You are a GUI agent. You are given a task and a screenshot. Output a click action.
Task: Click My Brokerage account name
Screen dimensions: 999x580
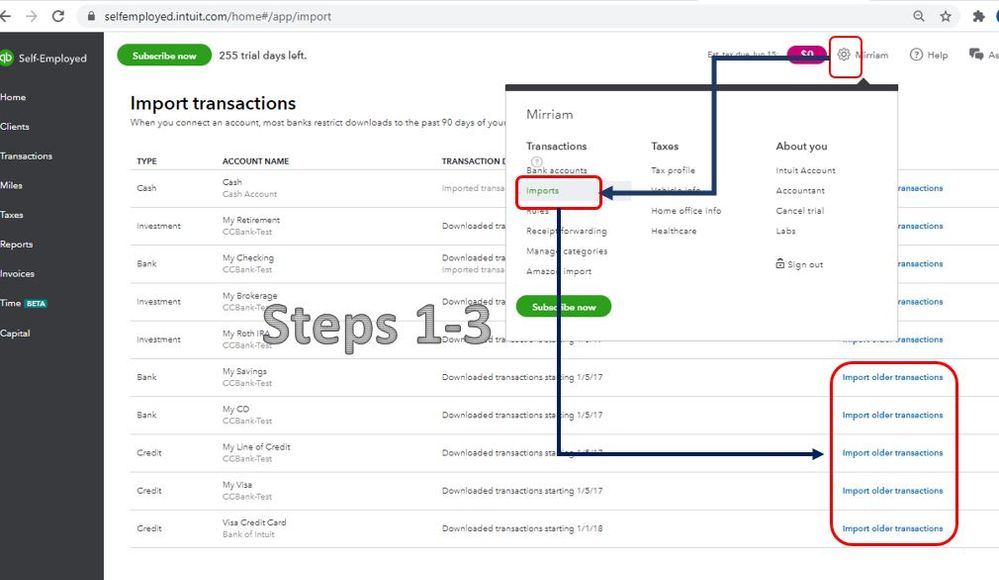250,296
